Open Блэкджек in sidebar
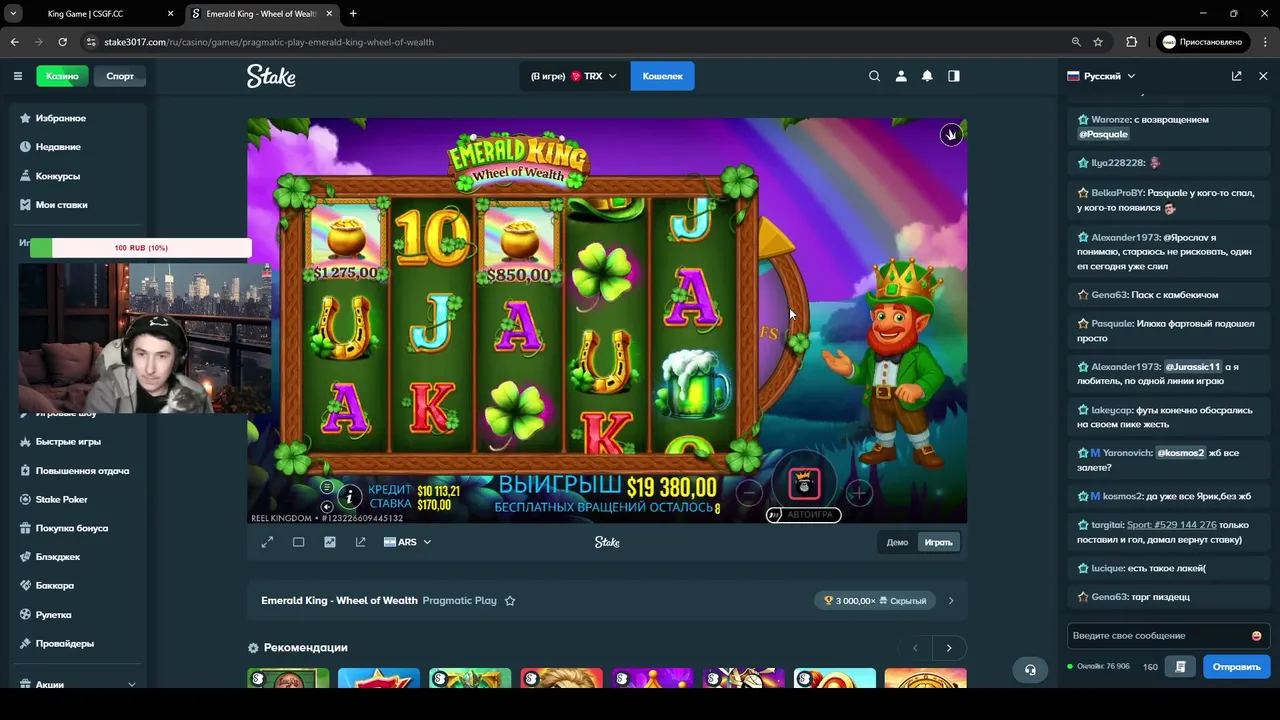1280x720 pixels. tap(78, 557)
